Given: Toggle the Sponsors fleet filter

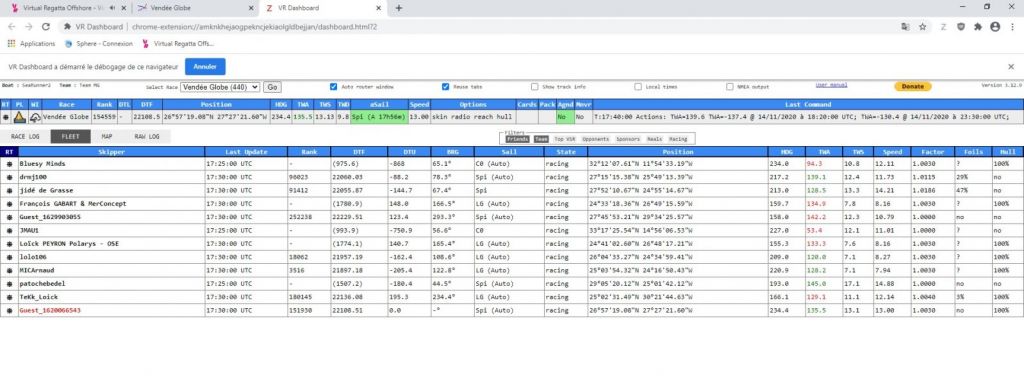Looking at the screenshot, I should (x=628, y=139).
